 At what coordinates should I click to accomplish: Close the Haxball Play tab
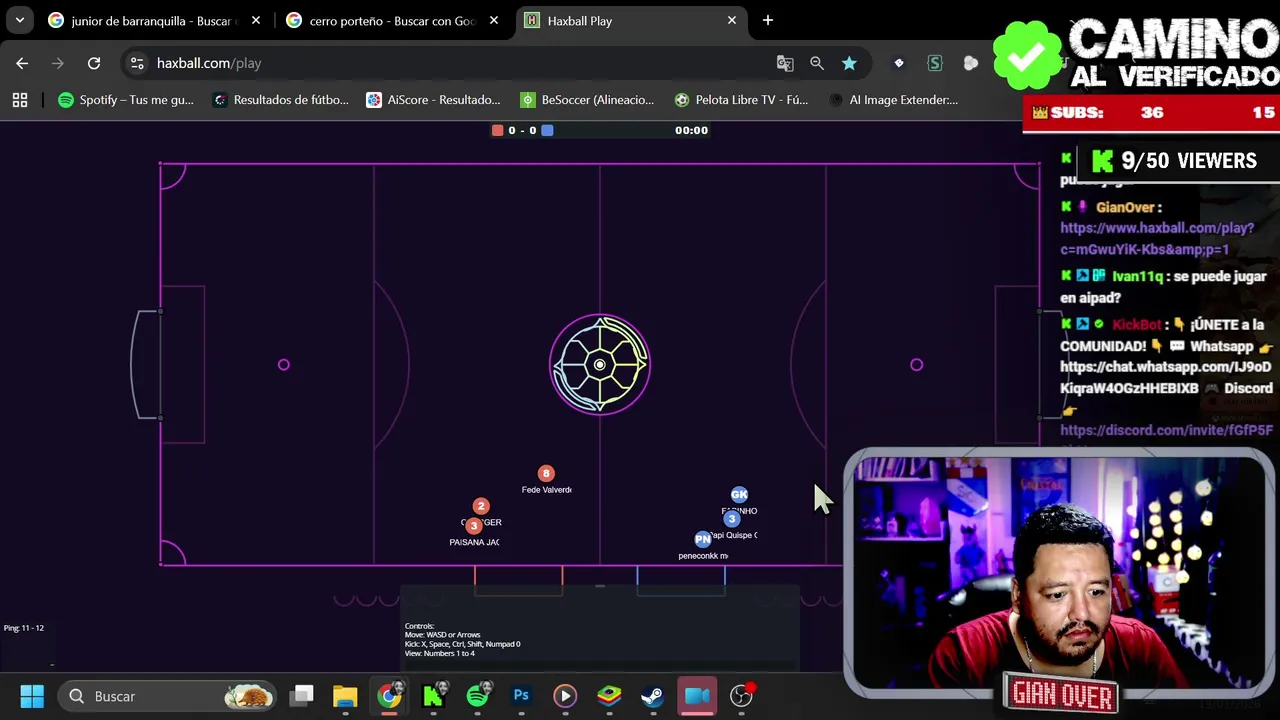732,20
